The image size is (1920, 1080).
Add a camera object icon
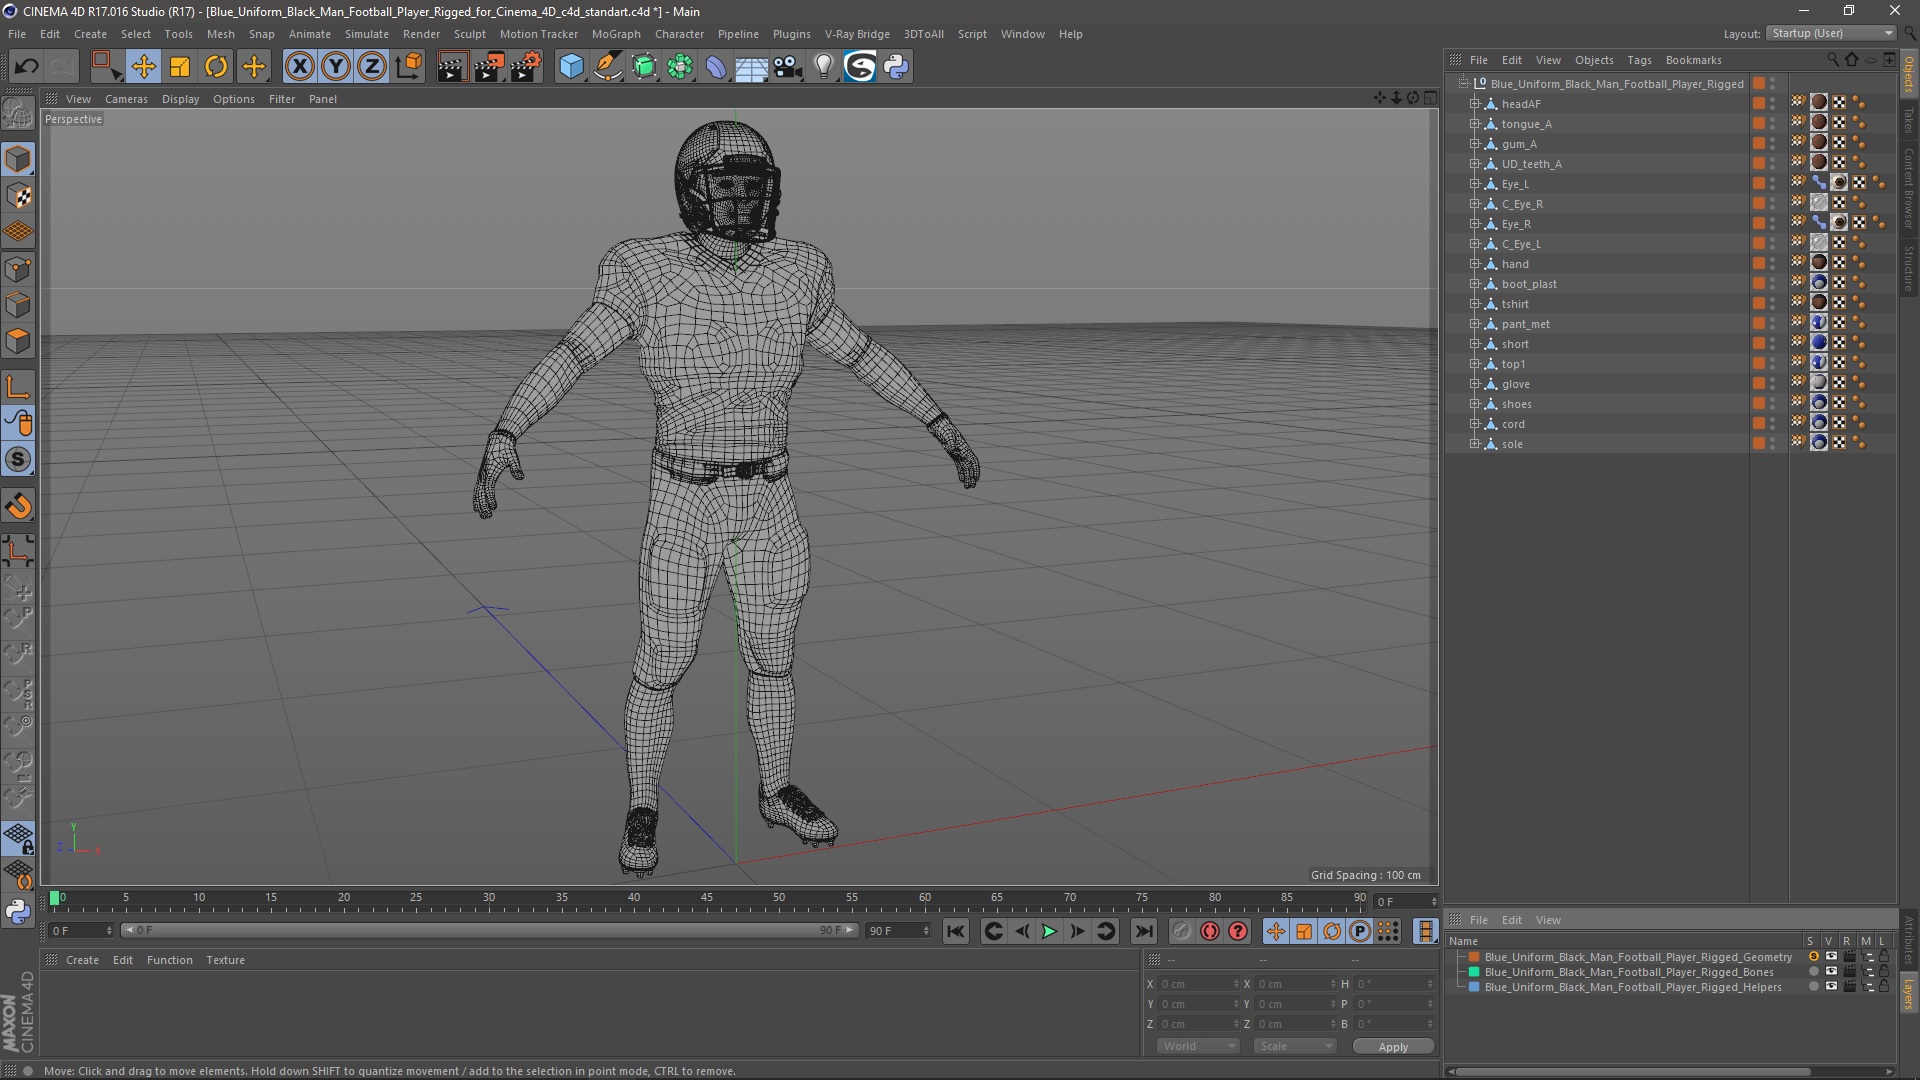(788, 67)
